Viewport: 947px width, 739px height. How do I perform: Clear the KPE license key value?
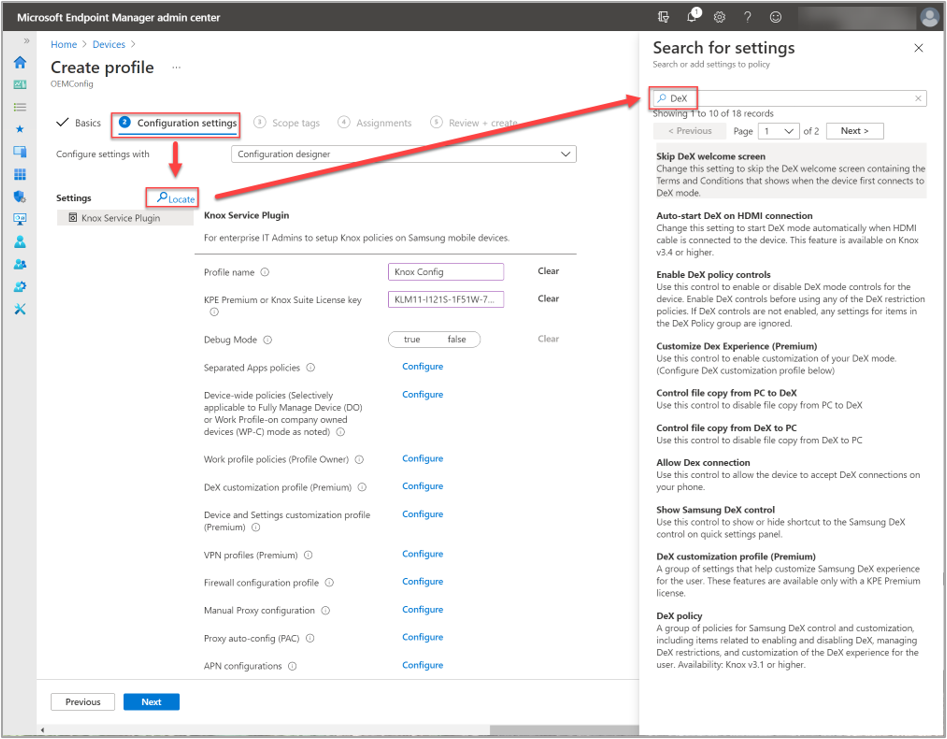point(548,298)
